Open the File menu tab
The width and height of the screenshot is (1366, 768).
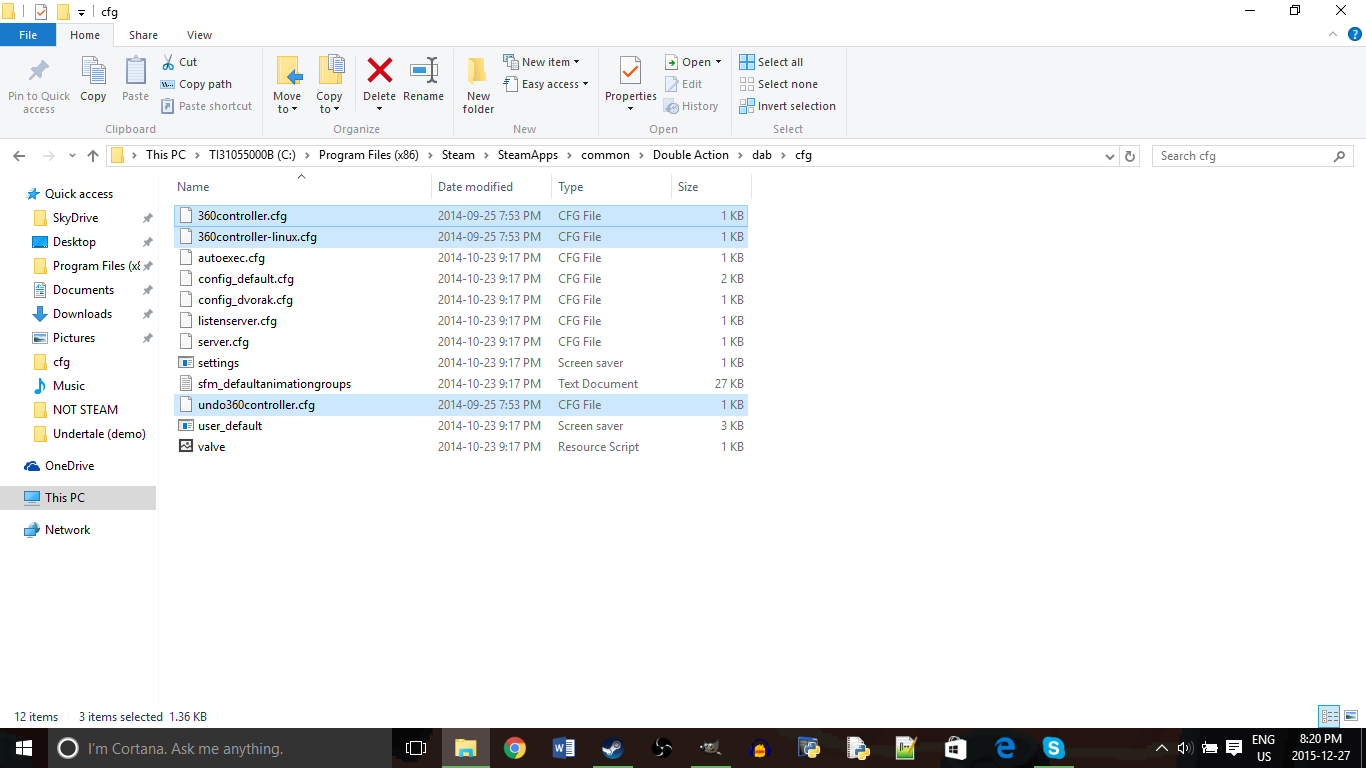(x=28, y=35)
